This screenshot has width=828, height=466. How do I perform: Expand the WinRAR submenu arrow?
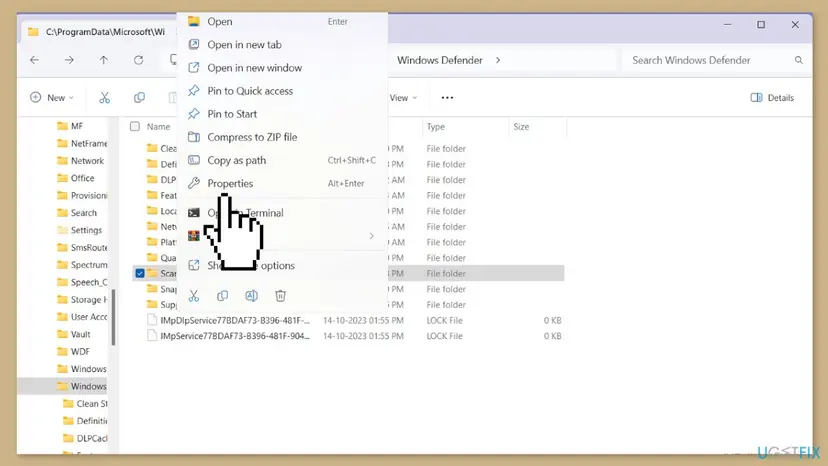(x=371, y=236)
